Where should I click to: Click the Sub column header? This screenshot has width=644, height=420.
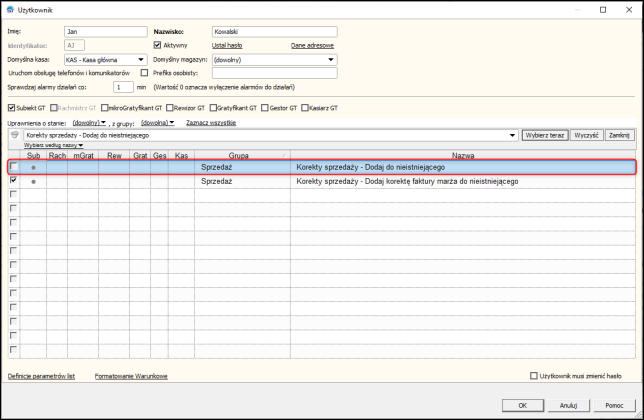coord(33,156)
